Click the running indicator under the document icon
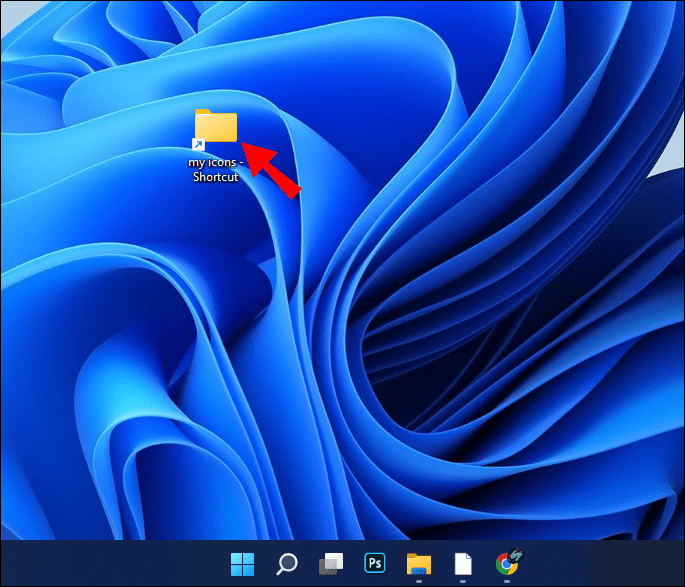 462,583
